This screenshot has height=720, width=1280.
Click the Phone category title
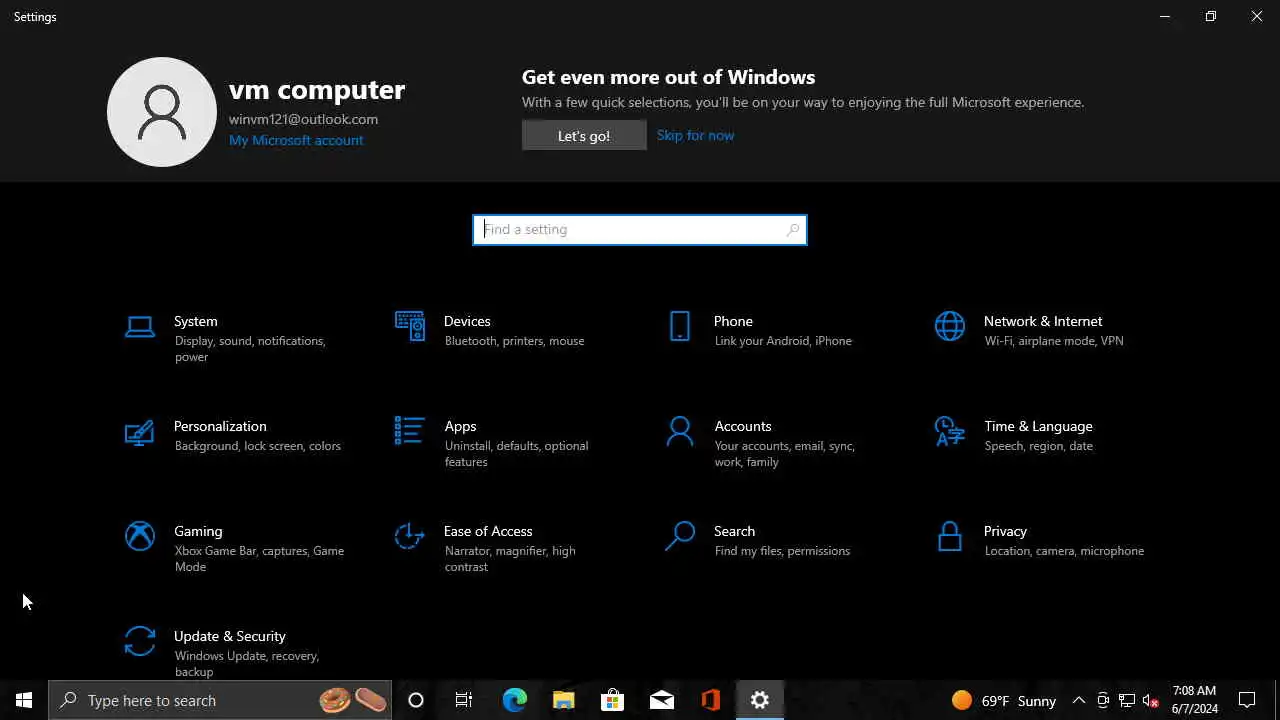pyautogui.click(x=733, y=321)
